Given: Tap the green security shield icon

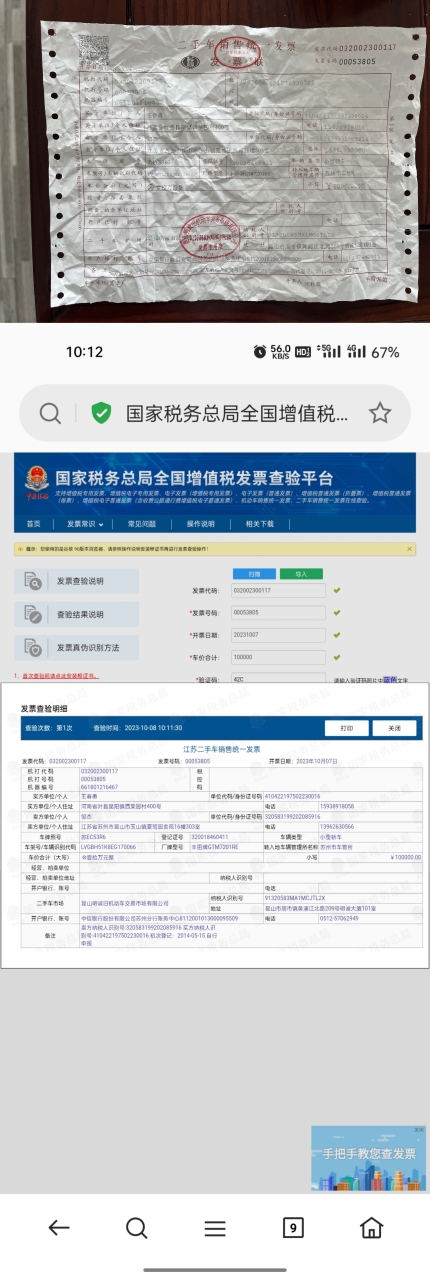Looking at the screenshot, I should 101,413.
